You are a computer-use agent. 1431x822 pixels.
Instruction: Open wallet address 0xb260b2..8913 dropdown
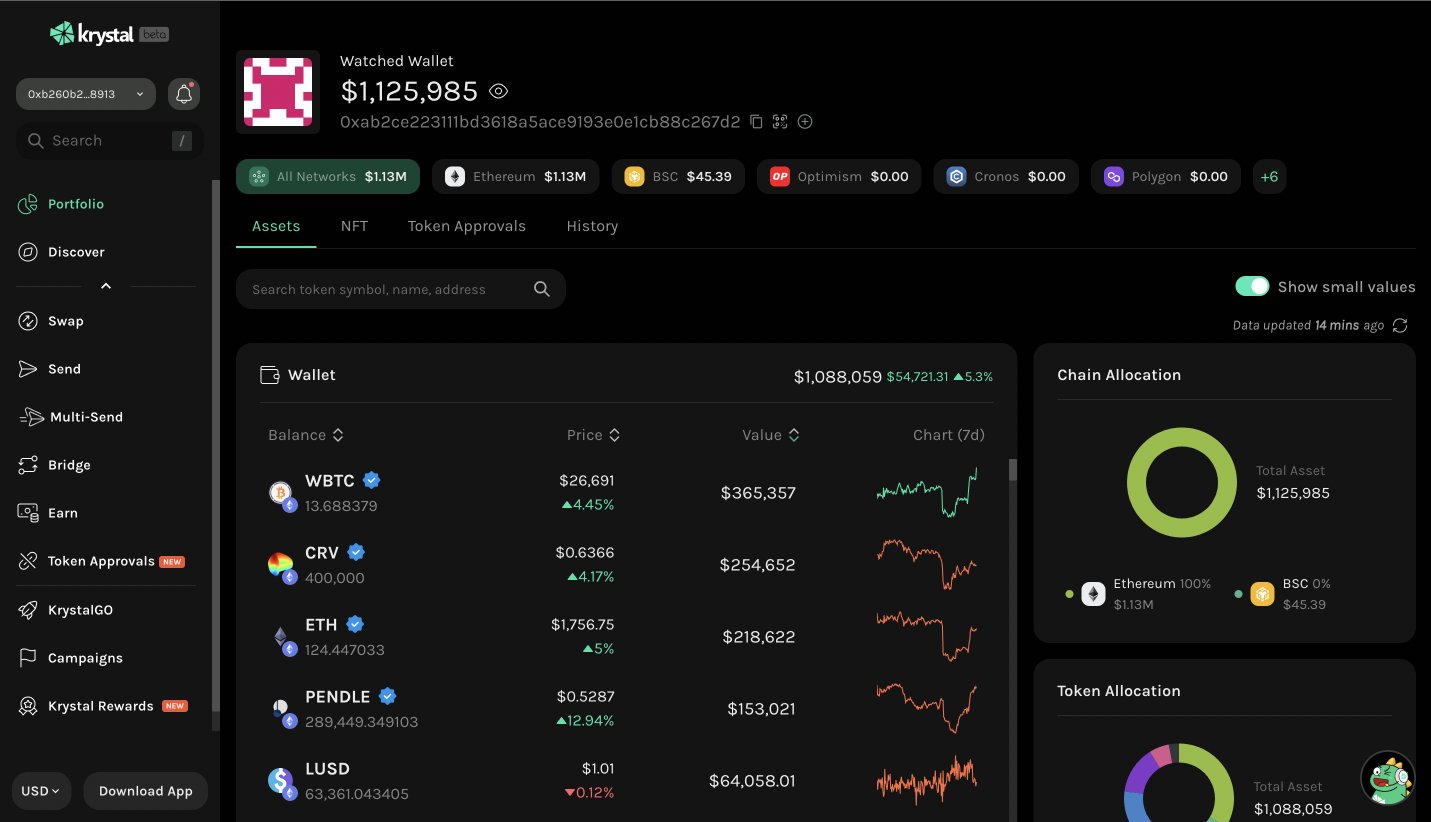(86, 94)
